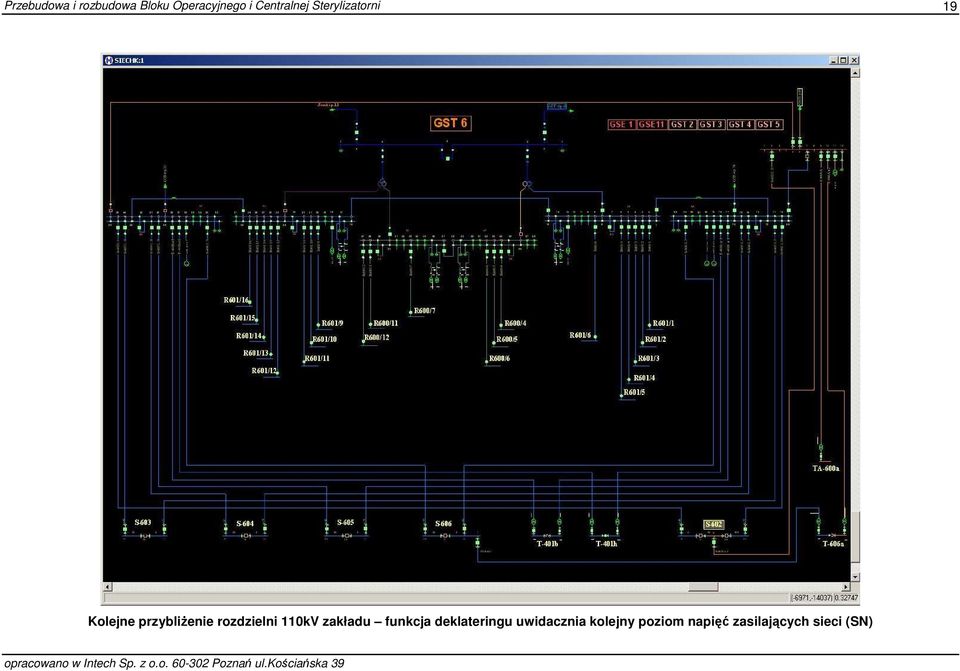Select feeder label R601/3
The height and width of the screenshot is (671, 960).
coord(648,358)
